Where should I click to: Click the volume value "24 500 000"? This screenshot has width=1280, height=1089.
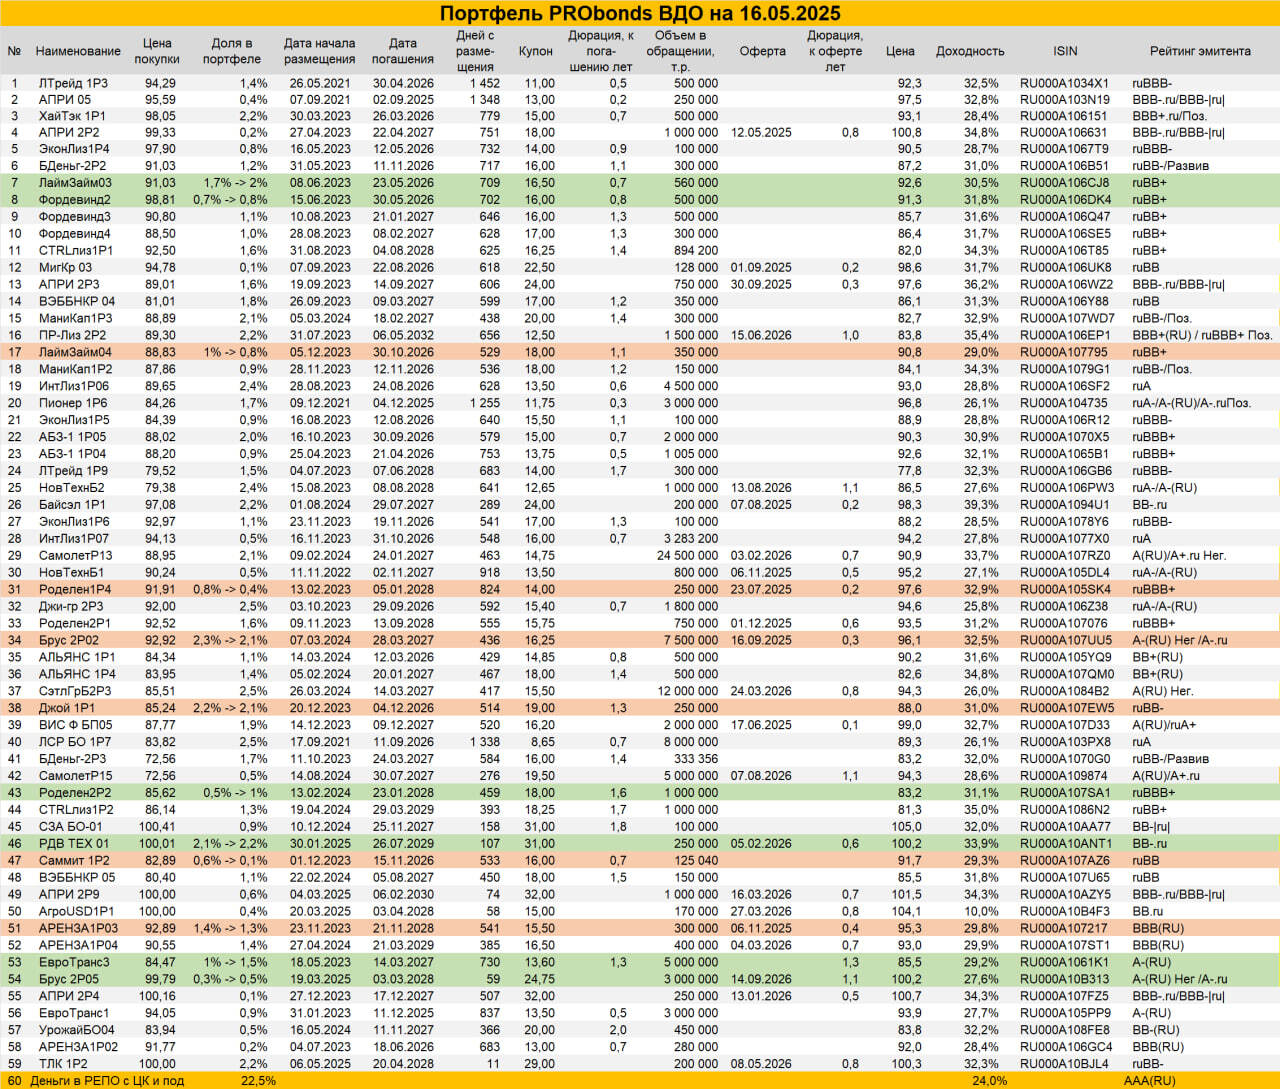(x=687, y=556)
